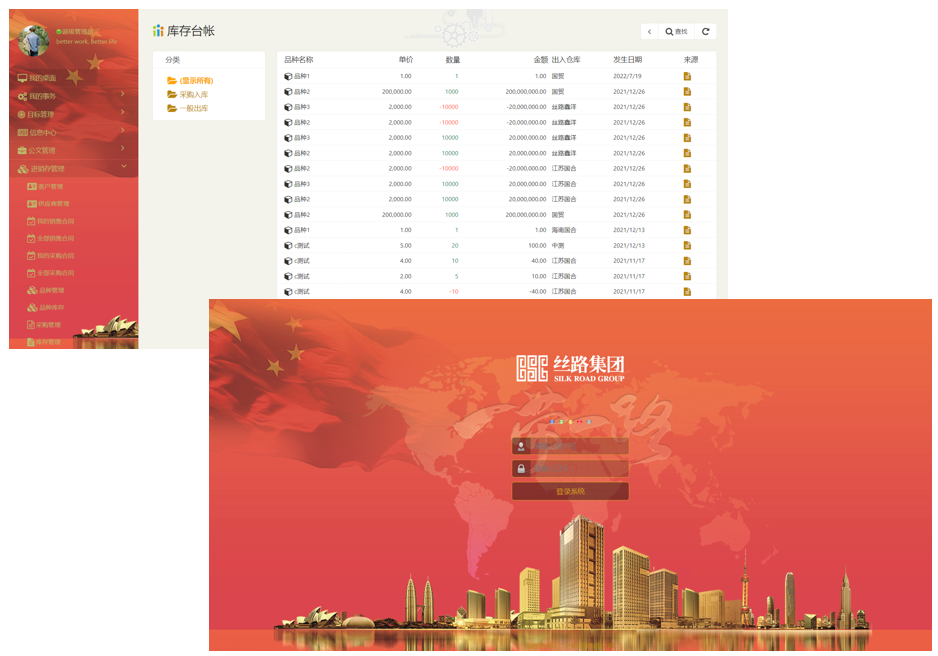Open 采购管理 submenu item
The width and height of the screenshot is (938, 656).
[x=44, y=325]
